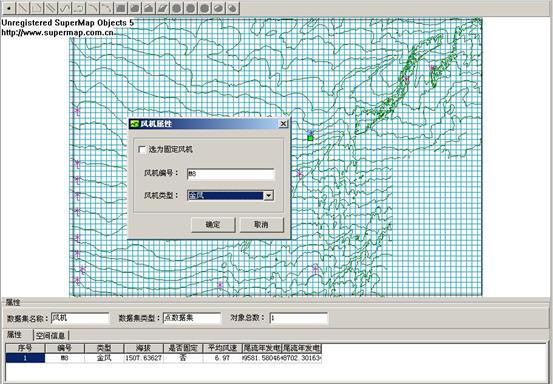The image size is (553, 384).
Task: Select the parallelogram drawing tool
Action: [163, 8]
